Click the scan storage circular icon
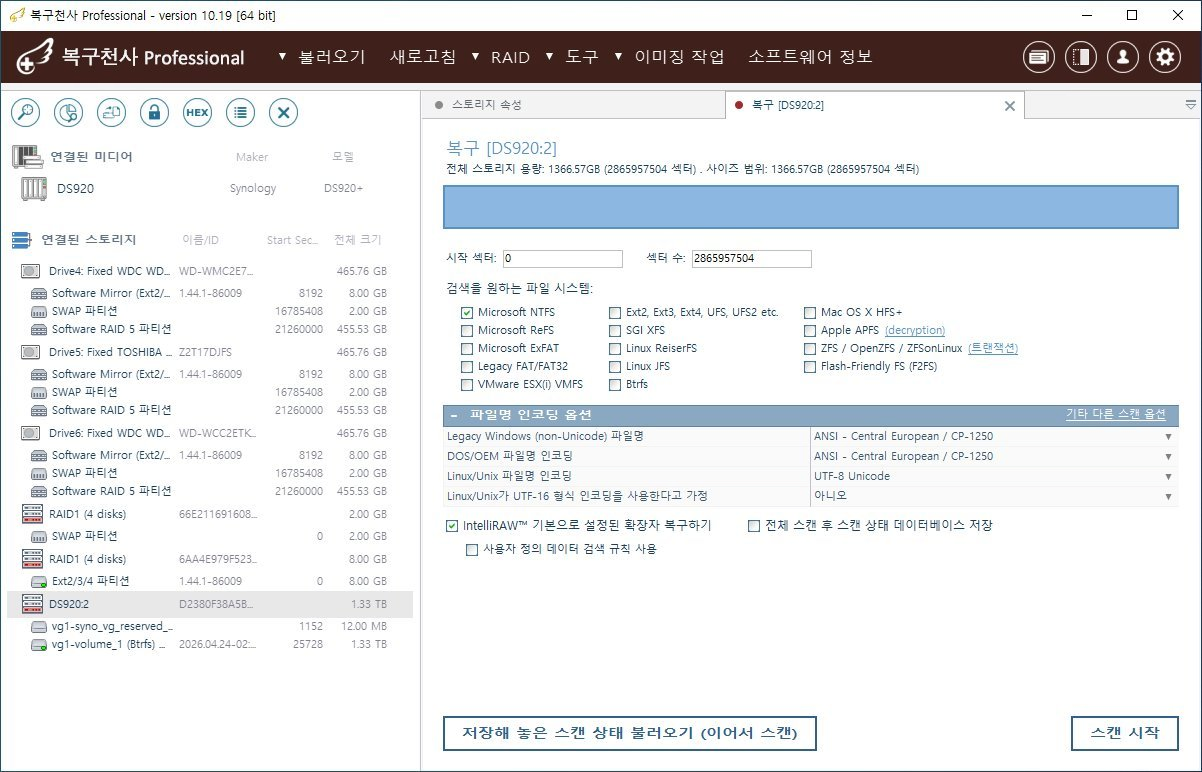The width and height of the screenshot is (1202, 772). 68,113
